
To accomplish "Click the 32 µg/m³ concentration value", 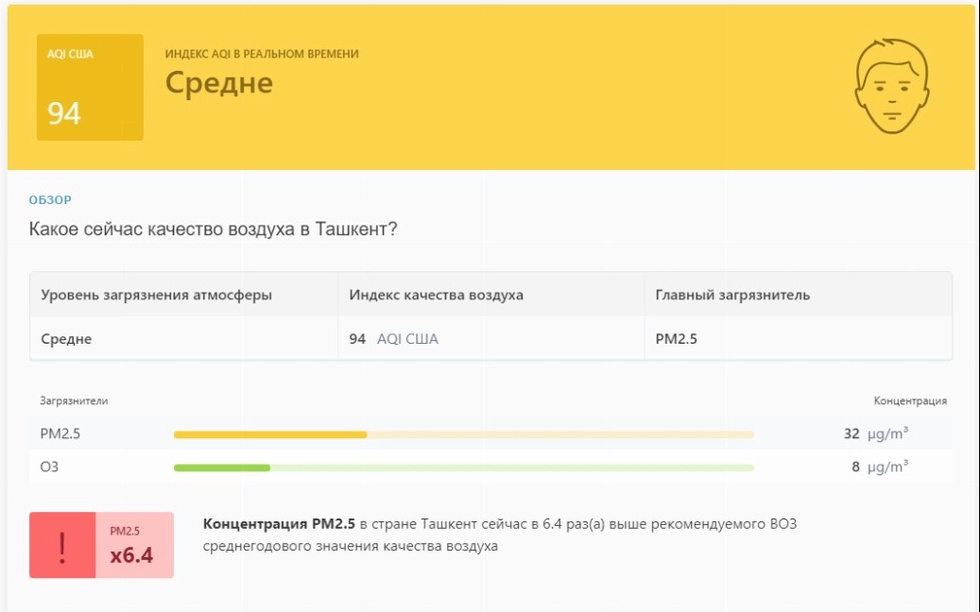I will pos(876,434).
